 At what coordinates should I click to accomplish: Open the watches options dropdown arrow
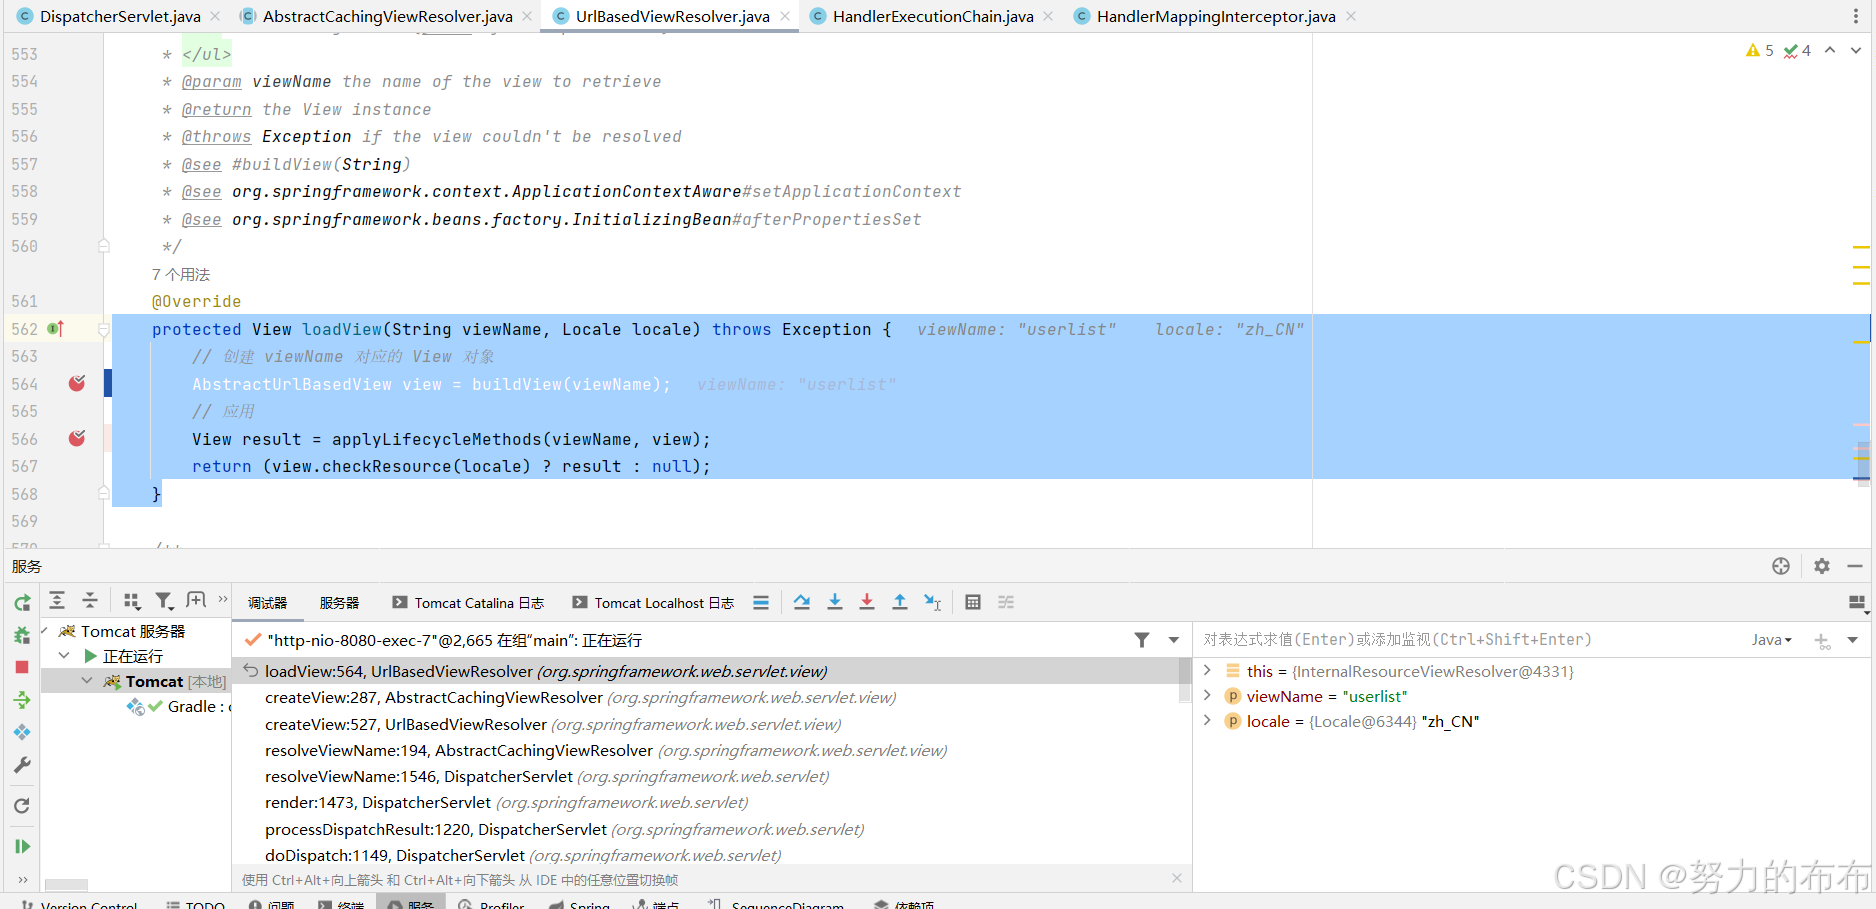click(x=1853, y=640)
